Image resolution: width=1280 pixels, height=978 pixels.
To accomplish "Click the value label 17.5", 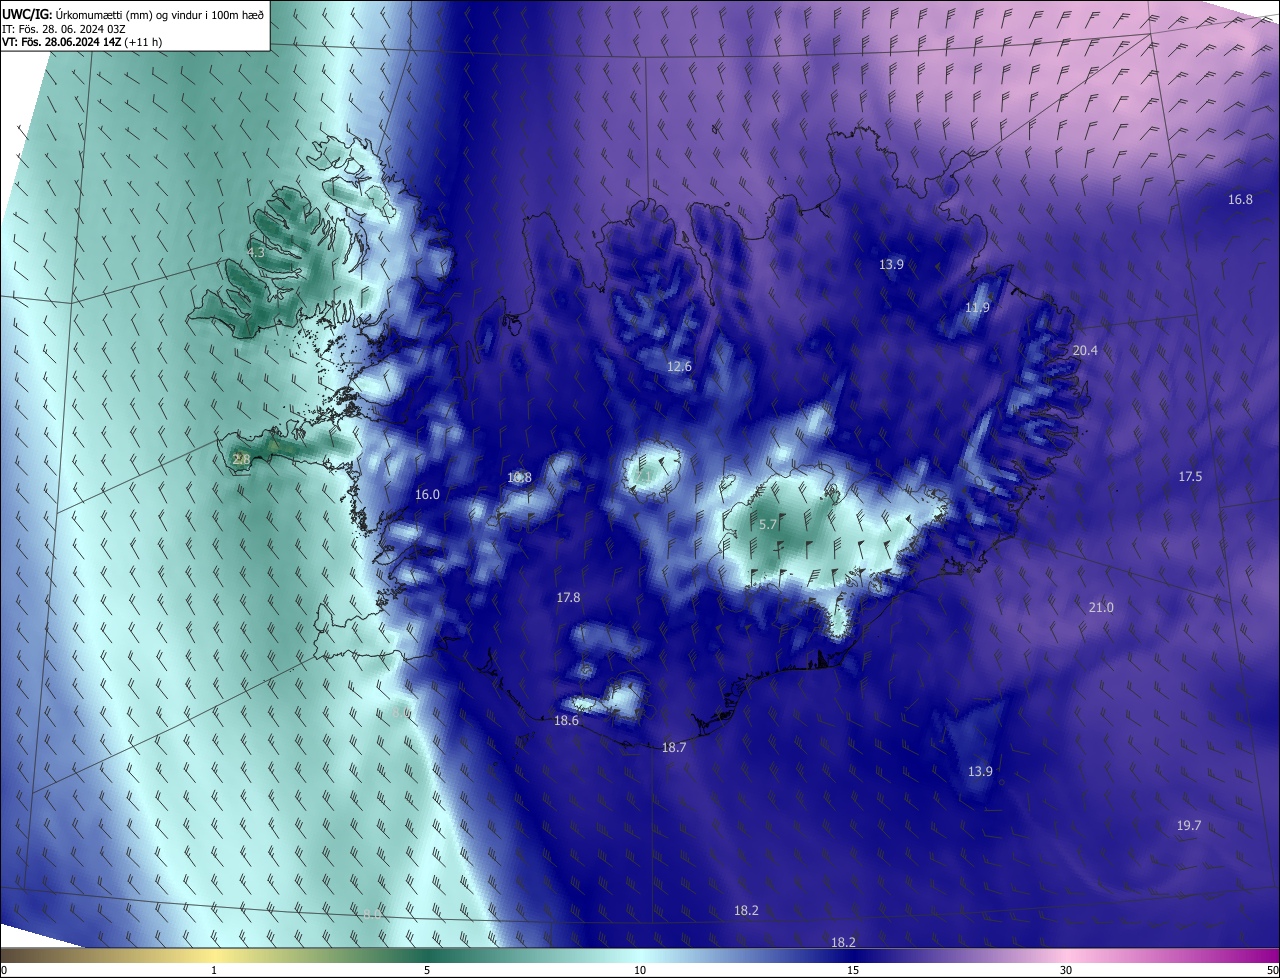I will point(1190,476).
